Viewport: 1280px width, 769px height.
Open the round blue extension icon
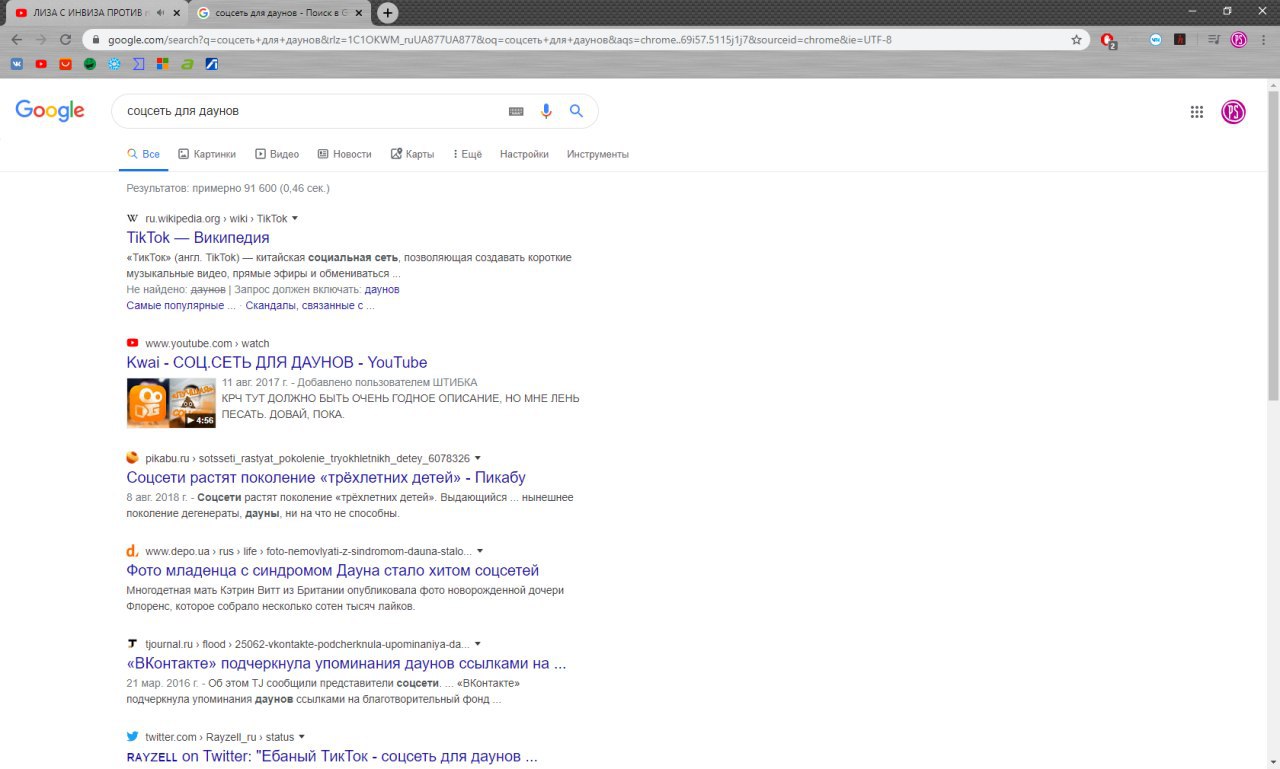(x=1156, y=40)
